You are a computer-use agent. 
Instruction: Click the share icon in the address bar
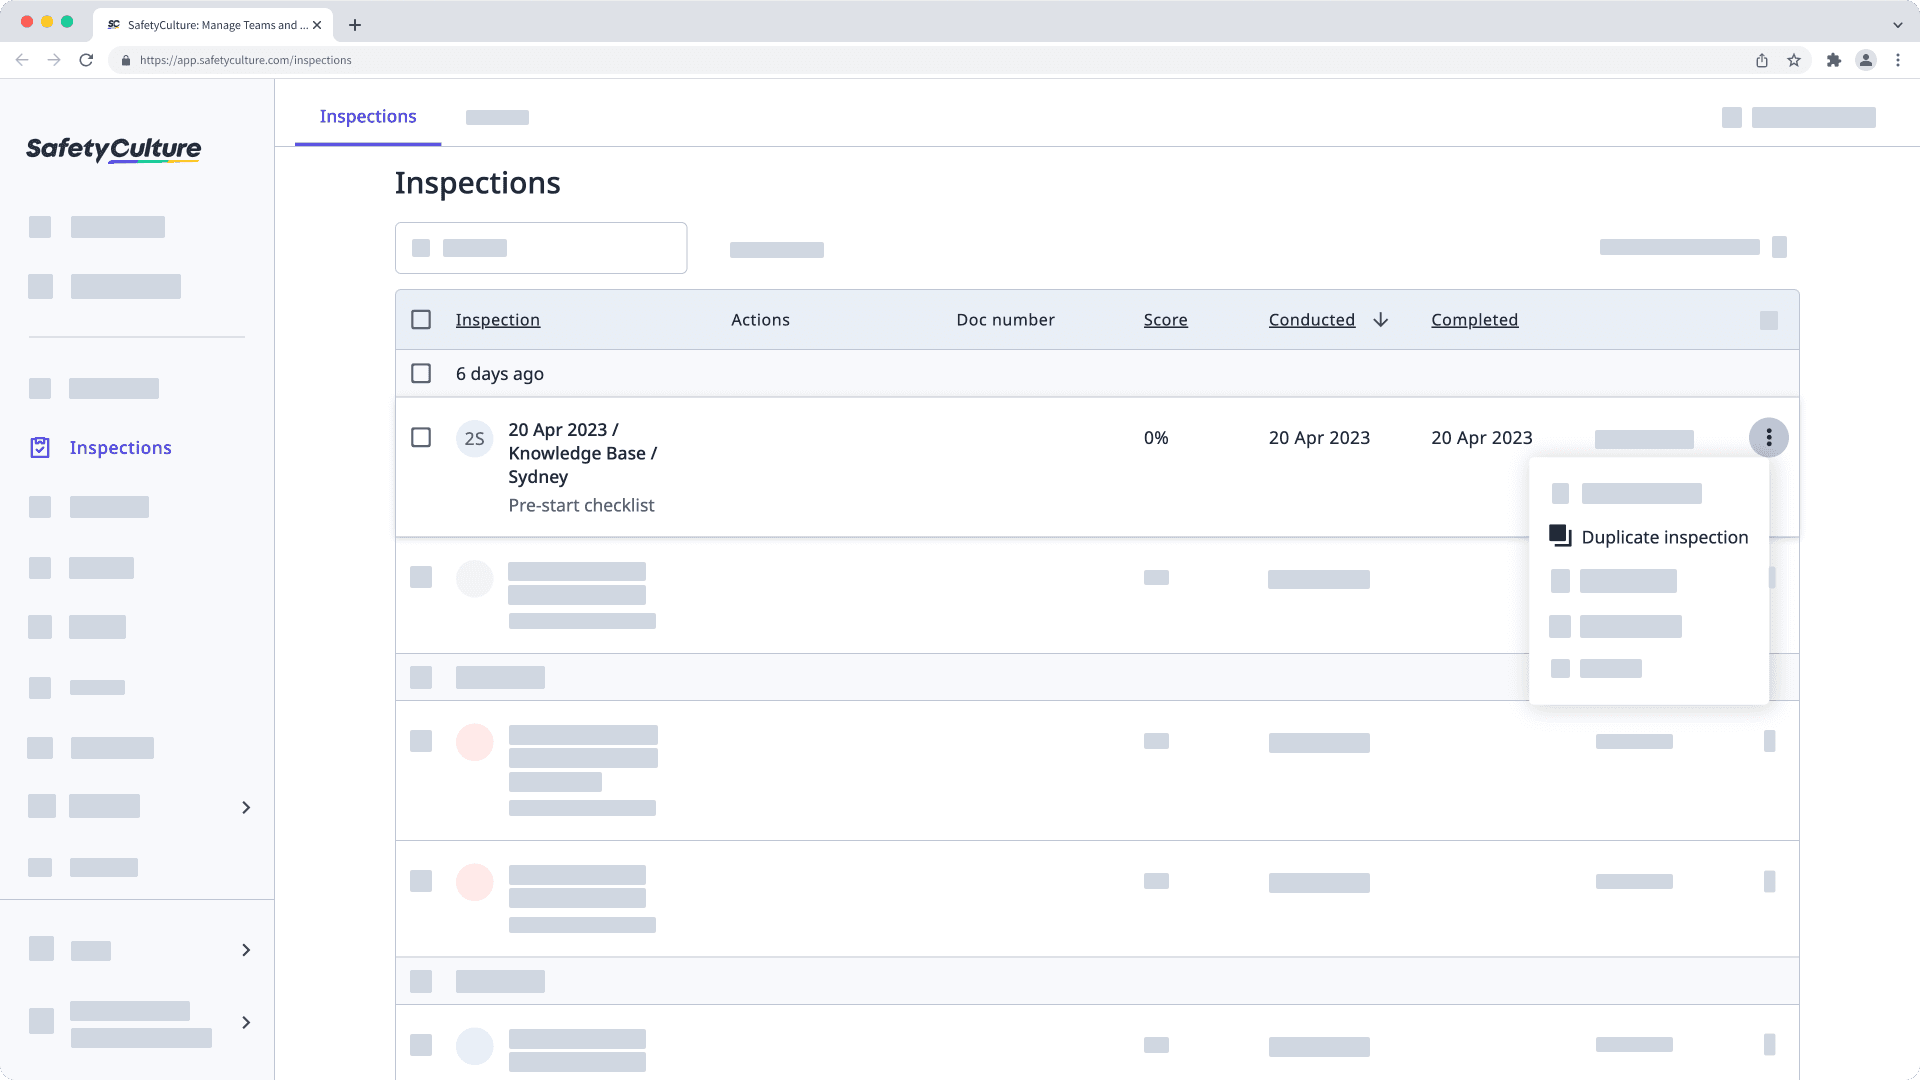(1761, 60)
